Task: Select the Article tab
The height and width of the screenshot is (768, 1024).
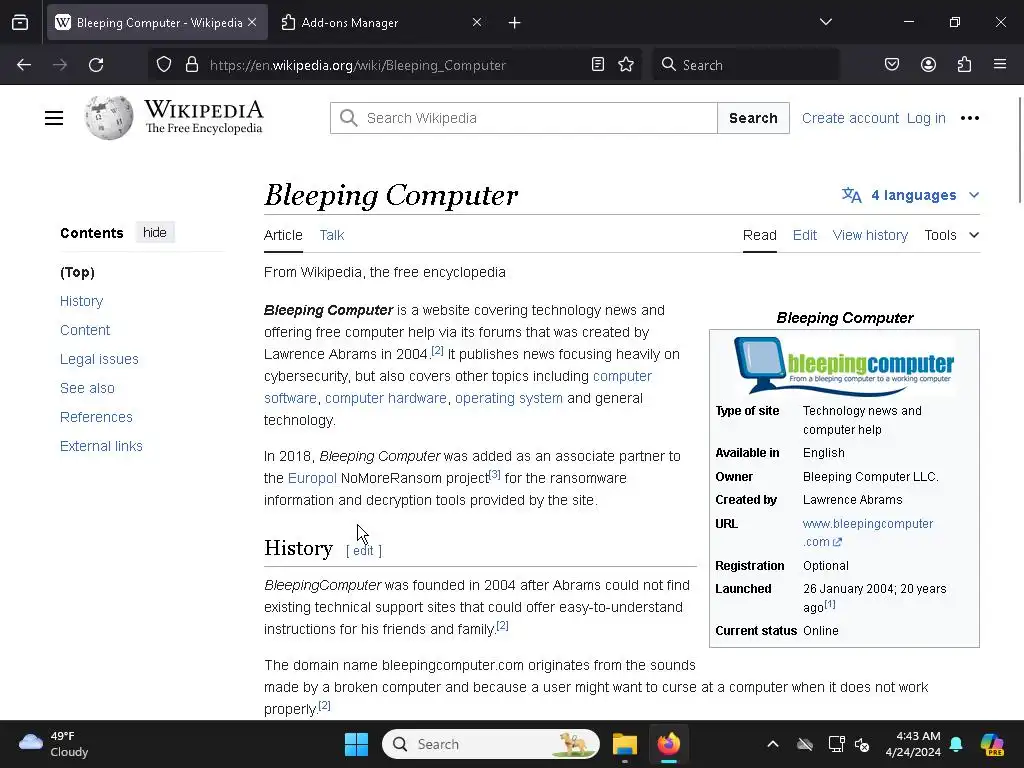Action: point(283,235)
